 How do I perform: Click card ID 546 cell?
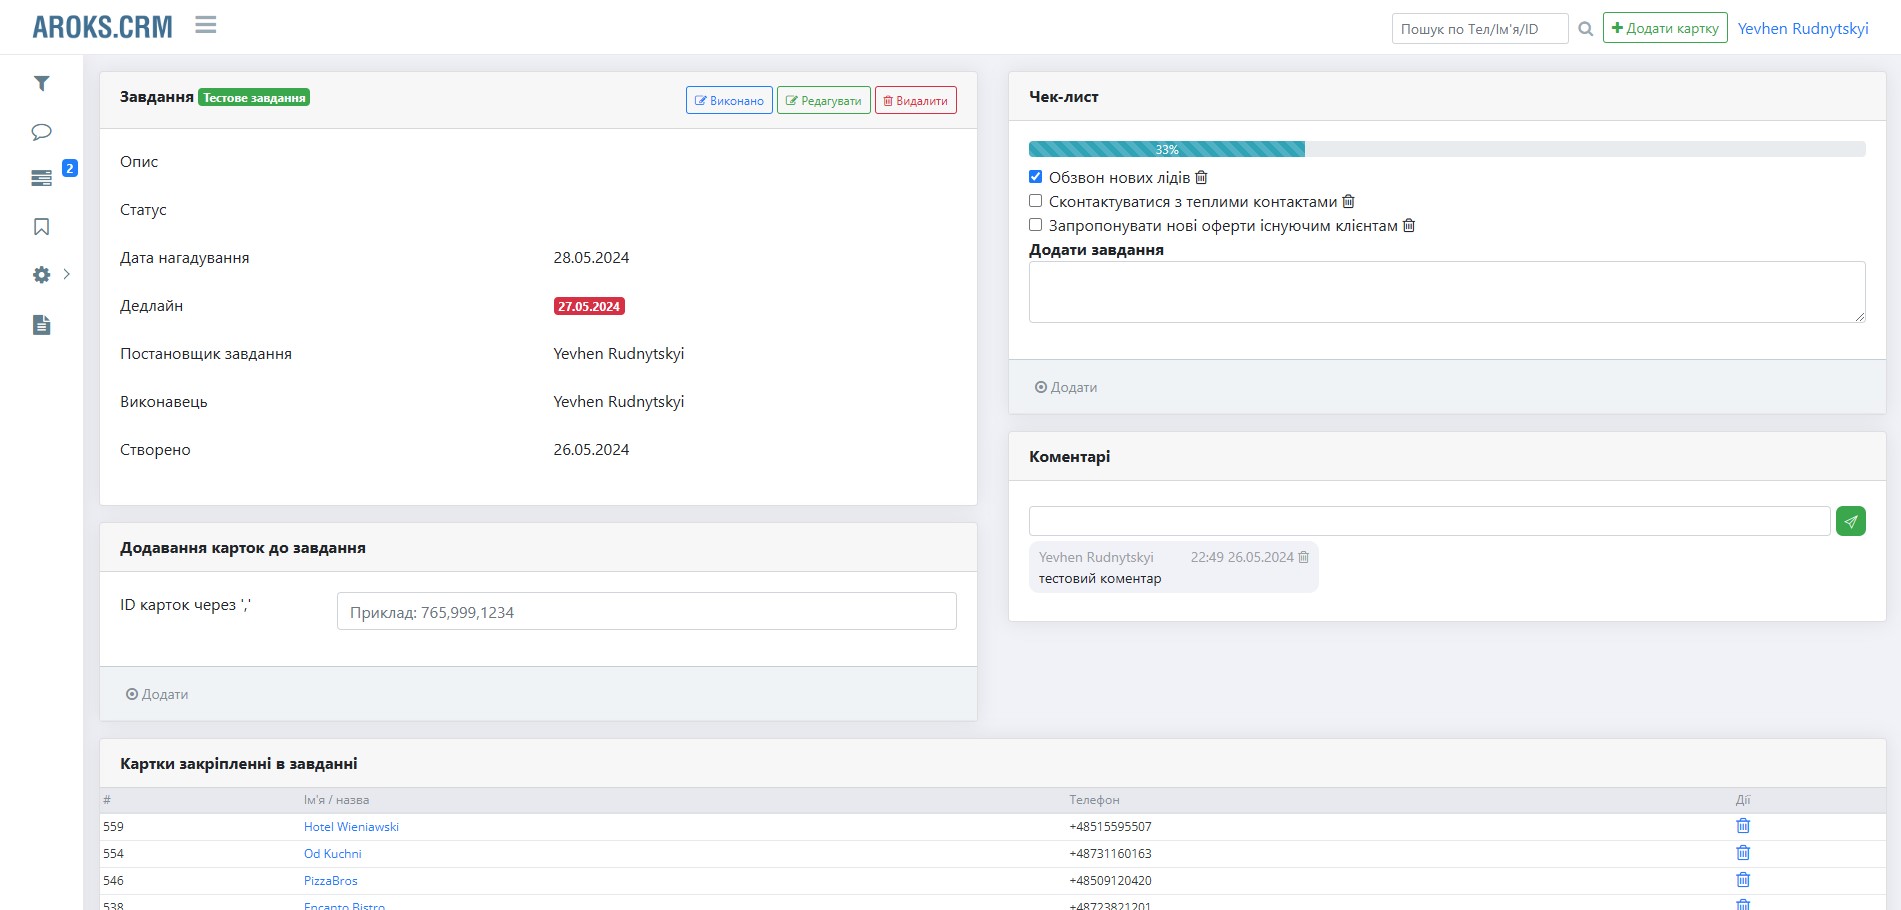click(113, 881)
